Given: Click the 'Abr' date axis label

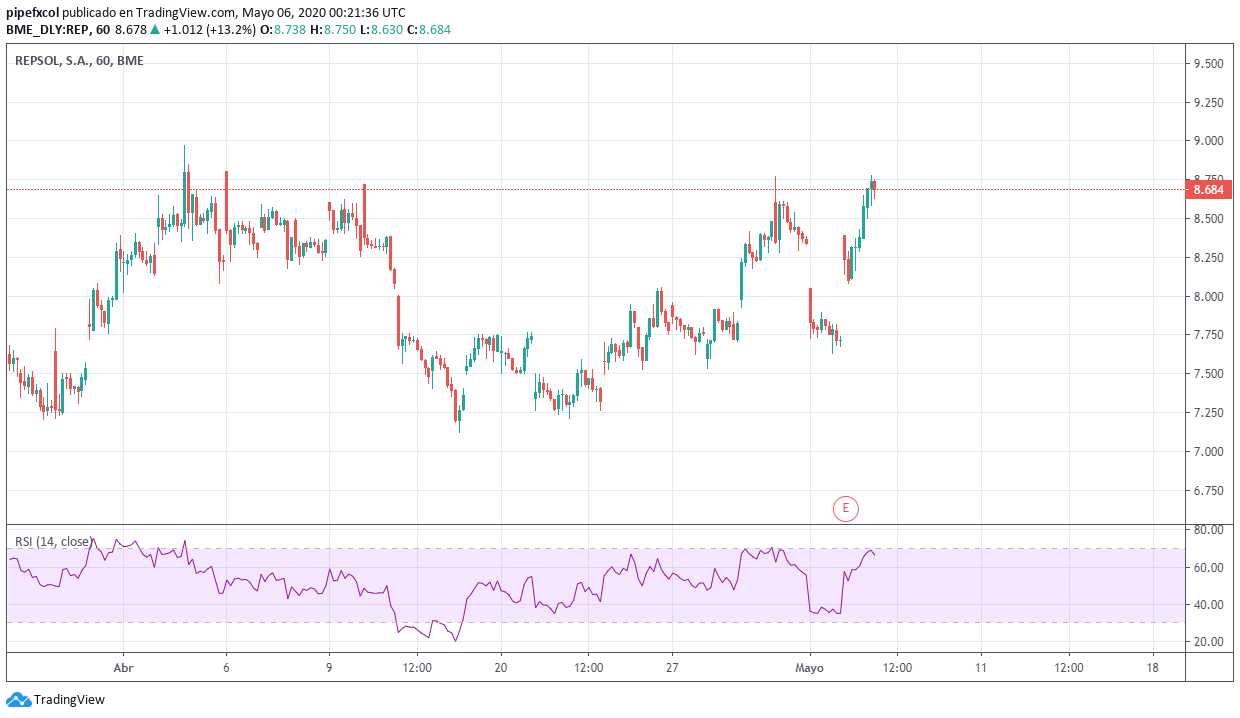Looking at the screenshot, I should click(123, 667).
